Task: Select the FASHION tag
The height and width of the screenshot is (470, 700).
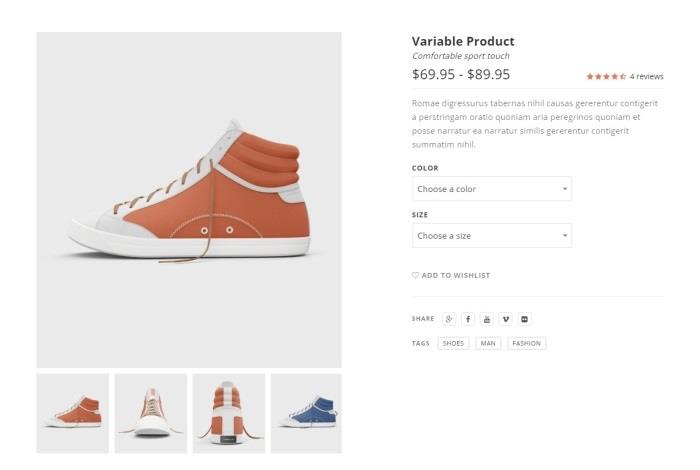Action: pyautogui.click(x=526, y=343)
